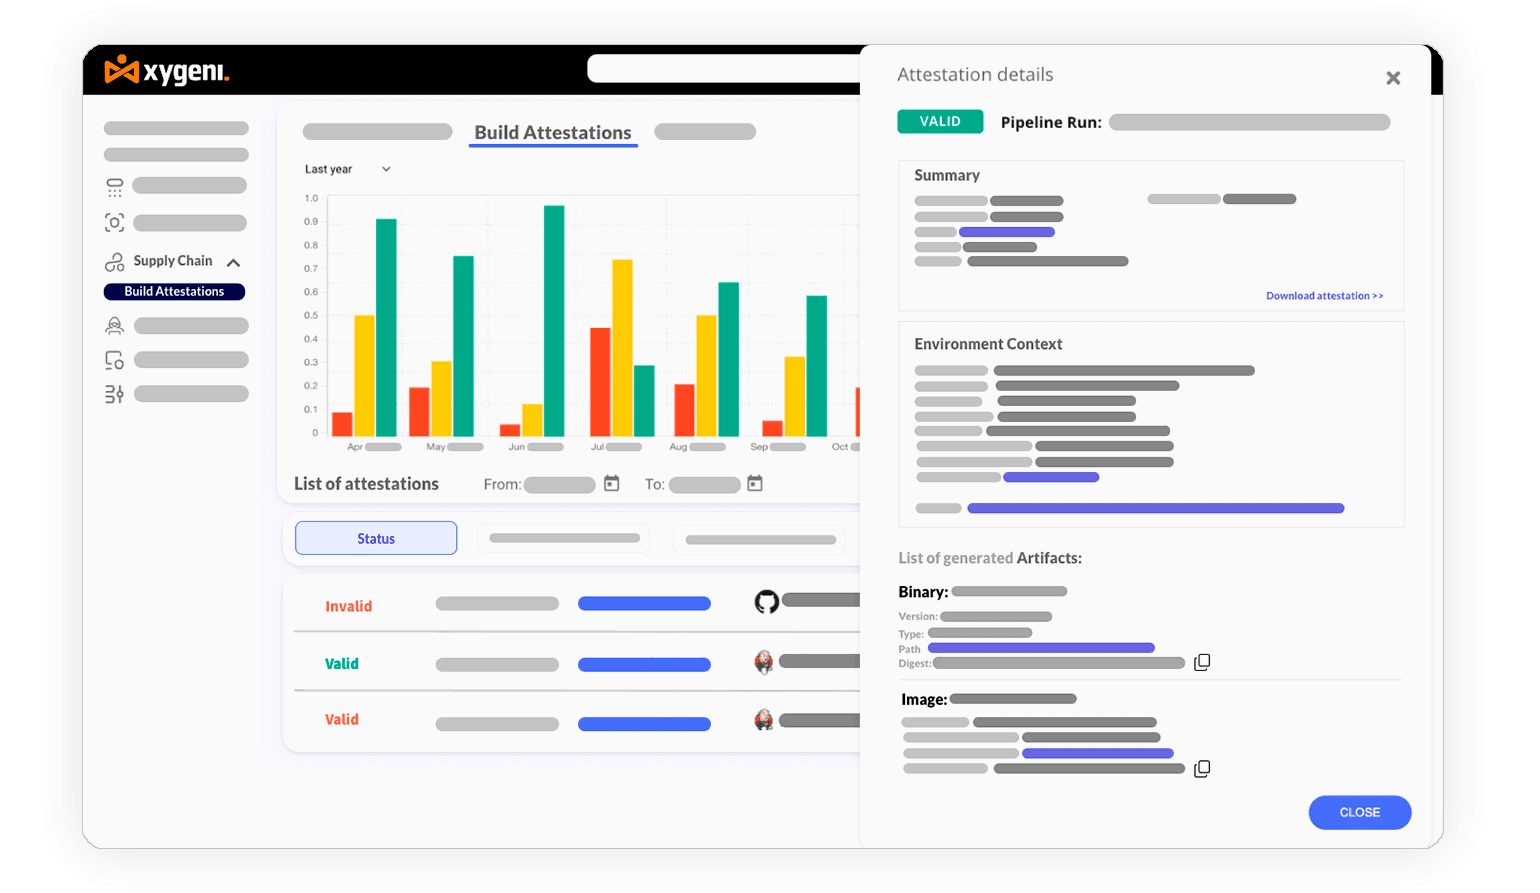
Task: Close the Attestation details panel with X
Action: coord(1393,78)
